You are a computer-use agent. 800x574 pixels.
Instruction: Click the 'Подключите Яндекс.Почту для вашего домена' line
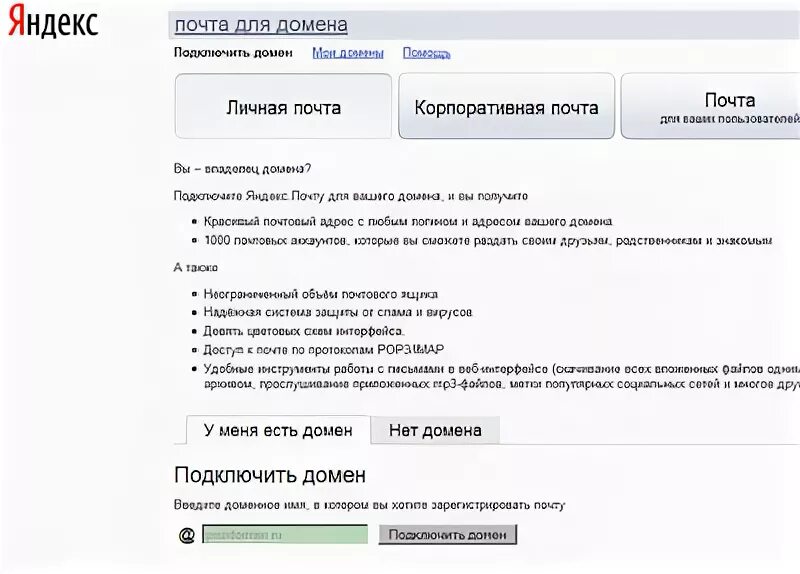[351, 196]
